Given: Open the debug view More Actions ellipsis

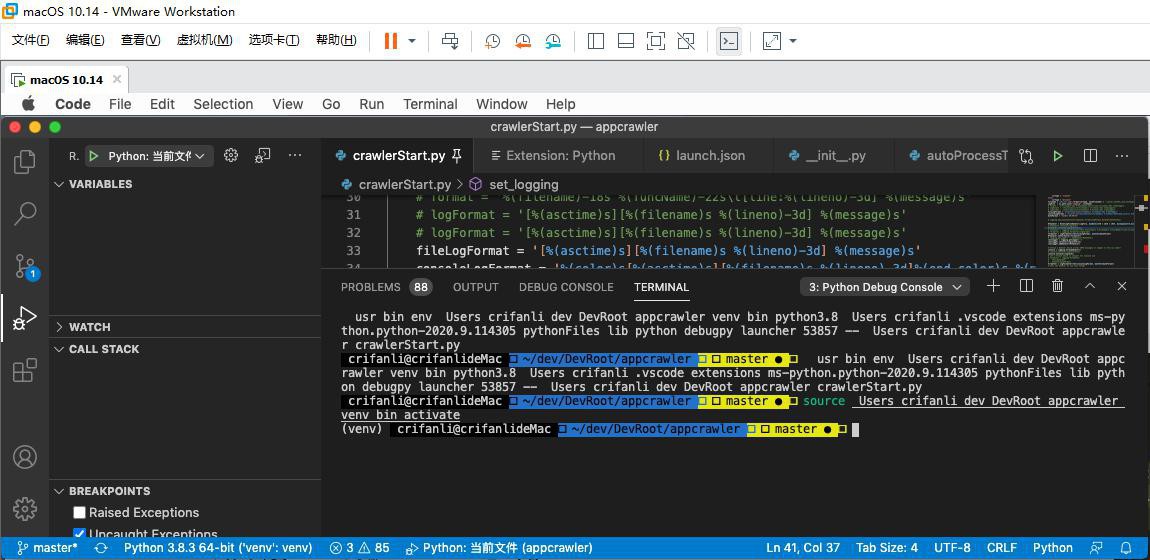Looking at the screenshot, I should (x=295, y=155).
